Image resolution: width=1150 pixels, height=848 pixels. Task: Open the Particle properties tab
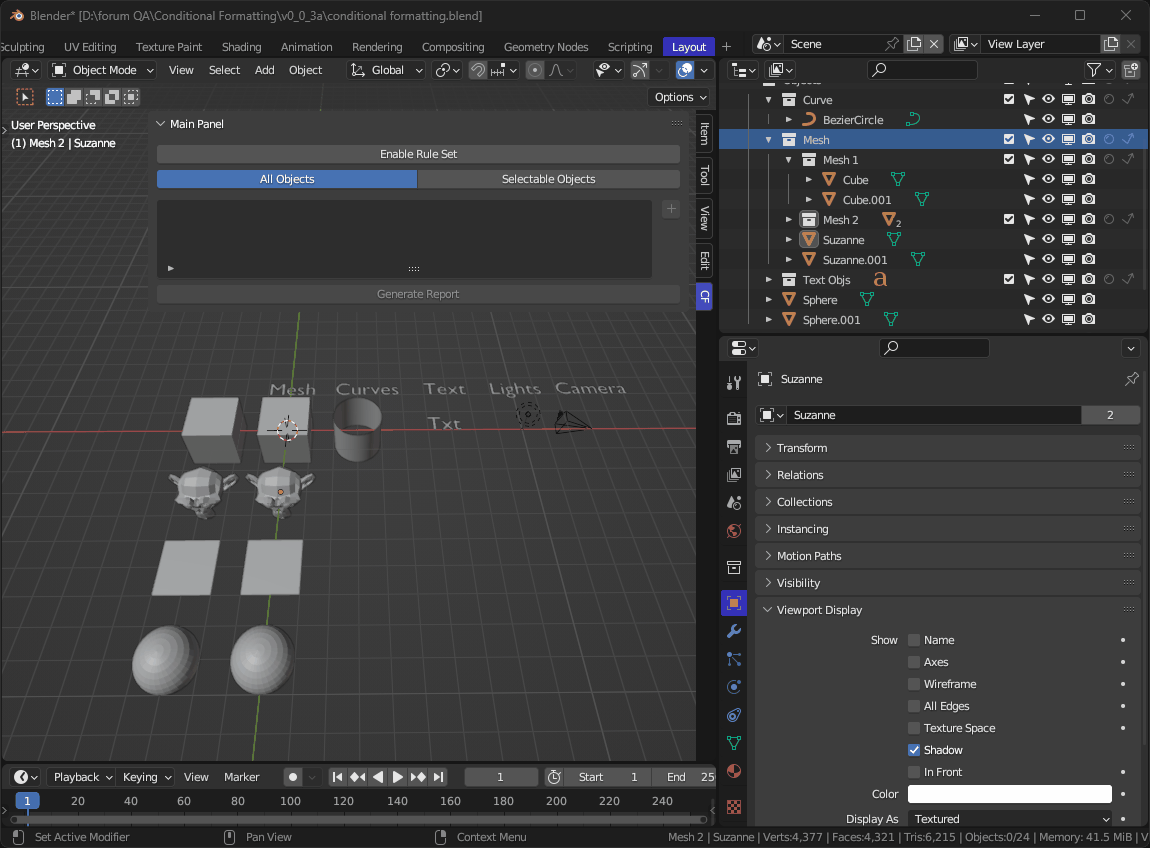click(x=734, y=659)
